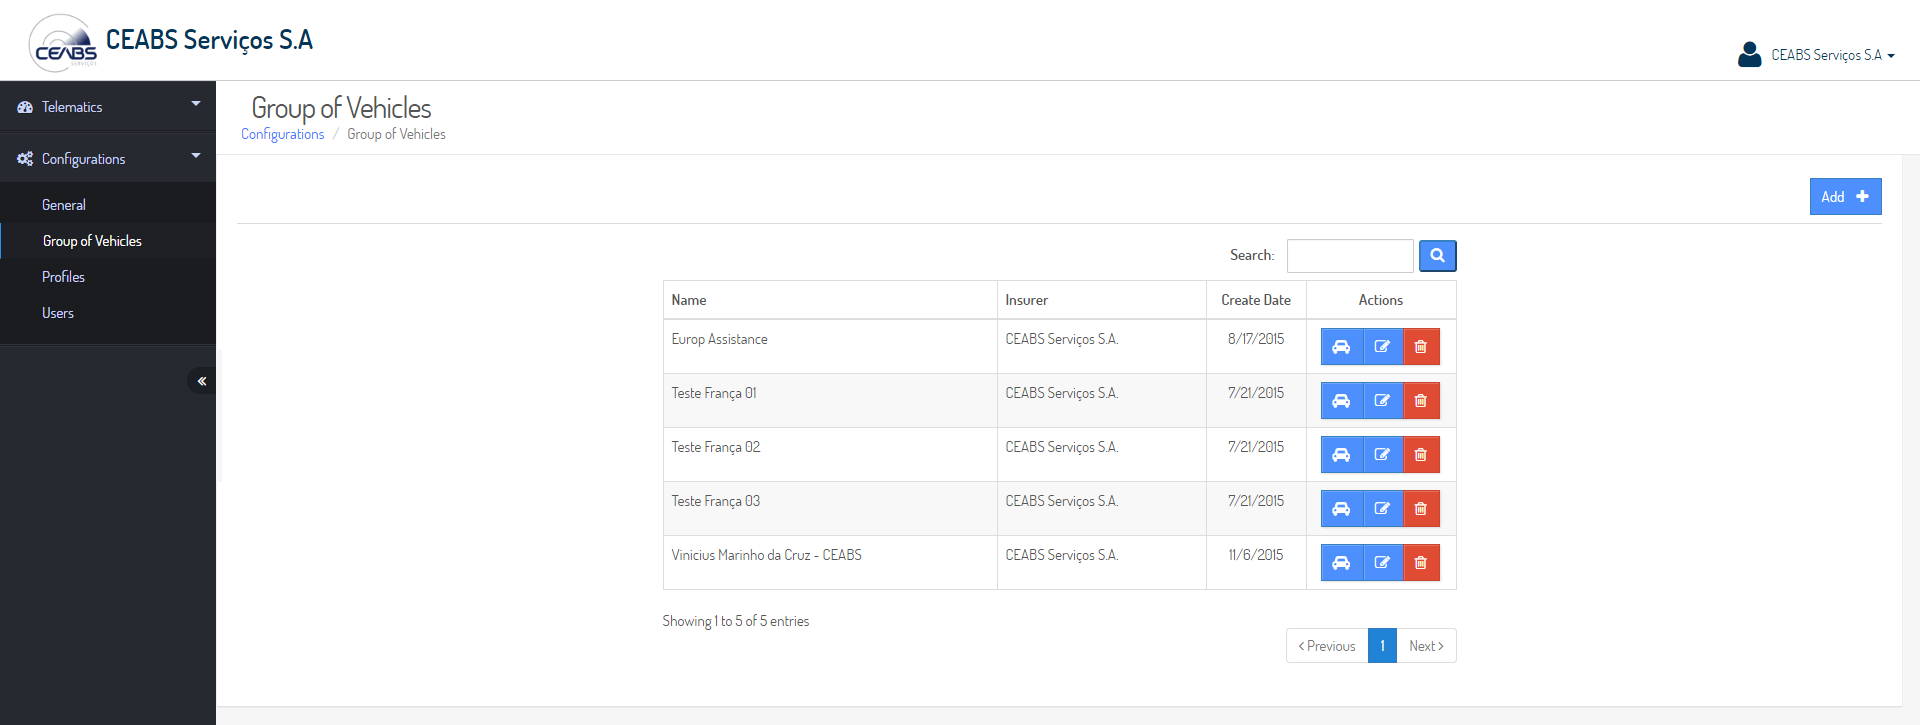Click the Showing 1 to 5 entries text
The width and height of the screenshot is (1920, 725).
pos(736,621)
